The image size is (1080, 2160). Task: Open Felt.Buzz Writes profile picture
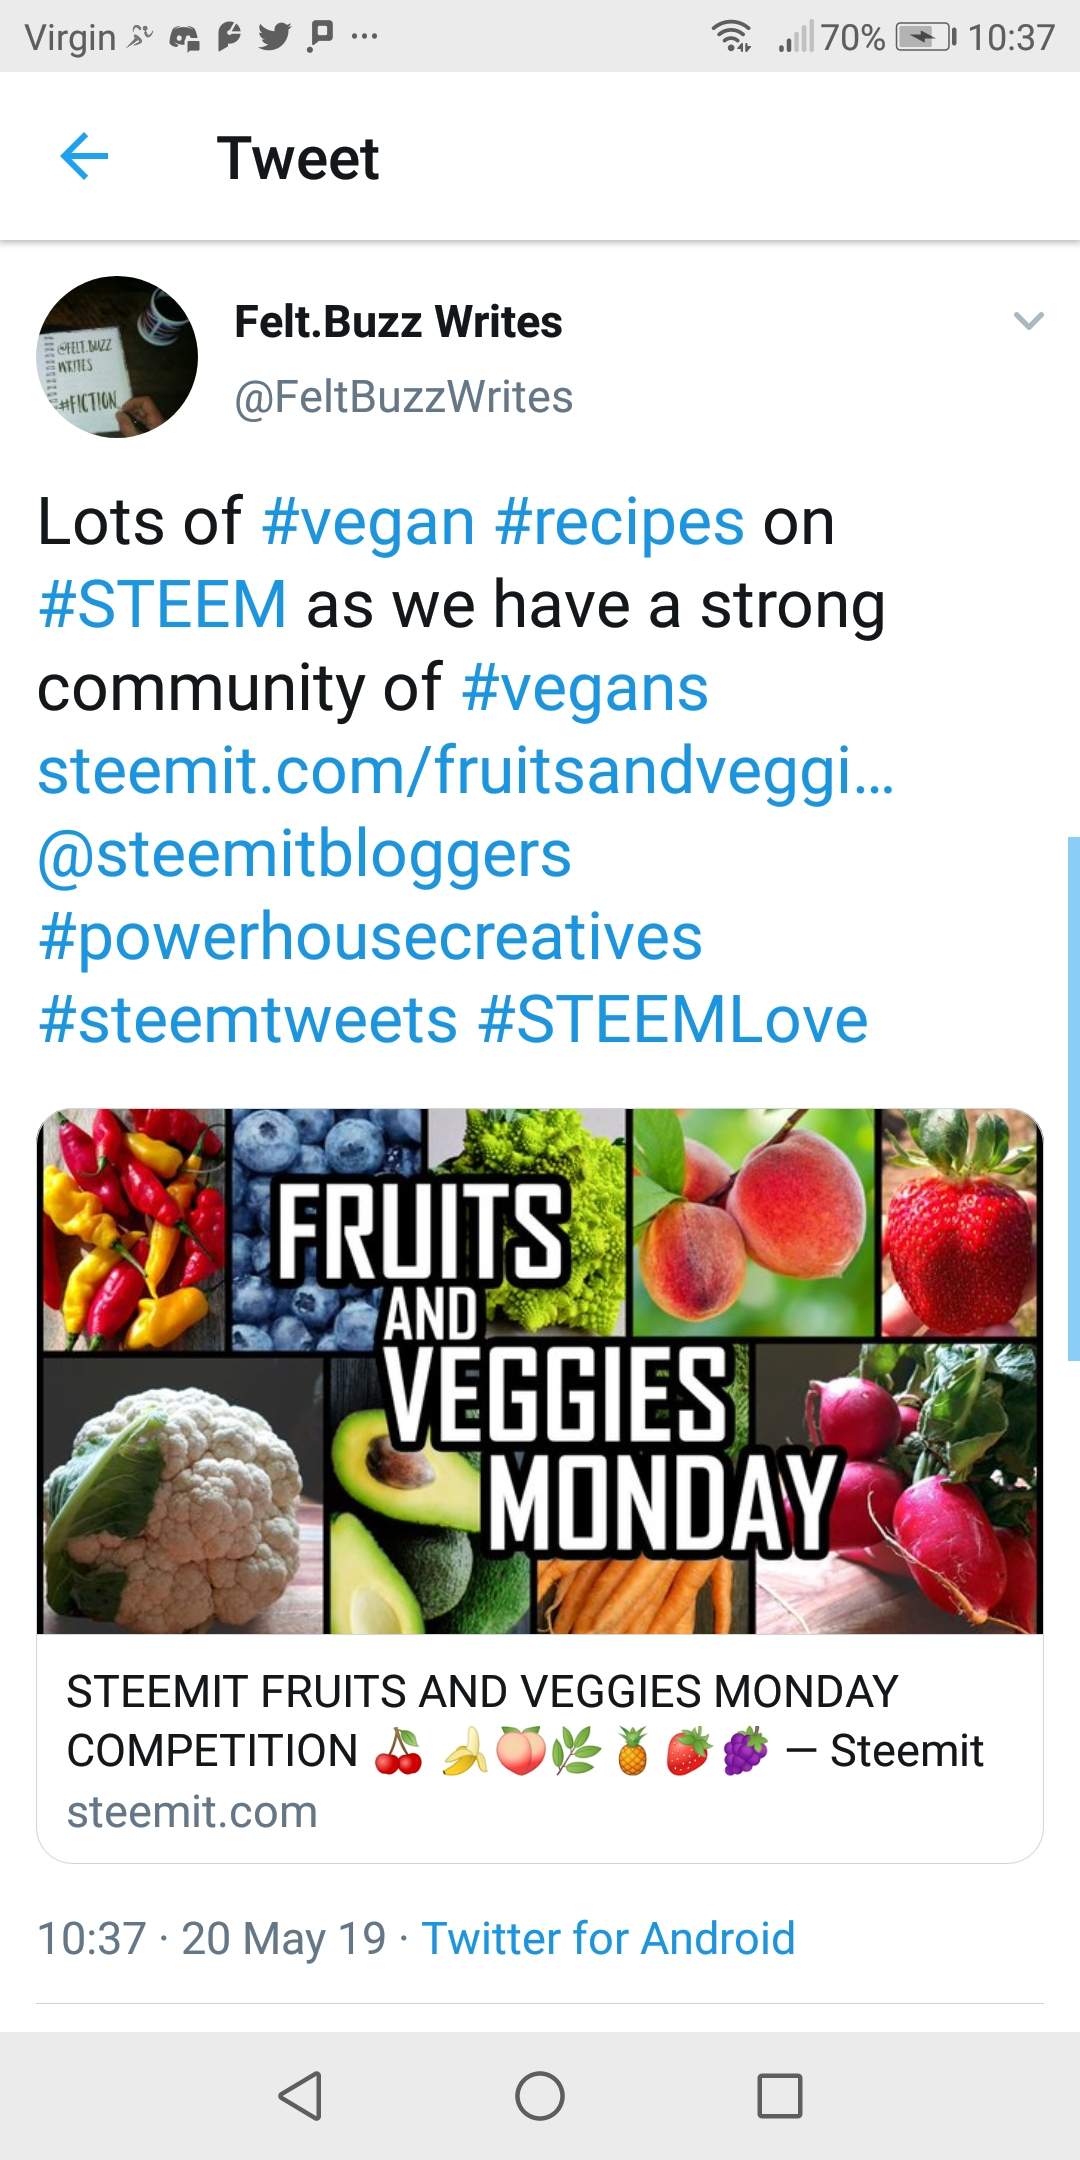tap(117, 357)
